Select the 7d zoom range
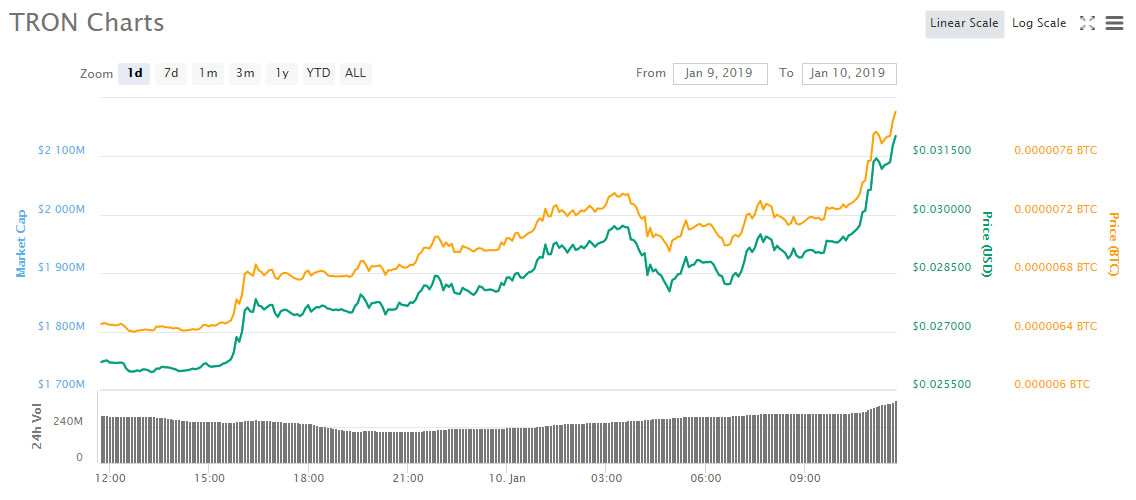The image size is (1136, 500). pos(171,73)
